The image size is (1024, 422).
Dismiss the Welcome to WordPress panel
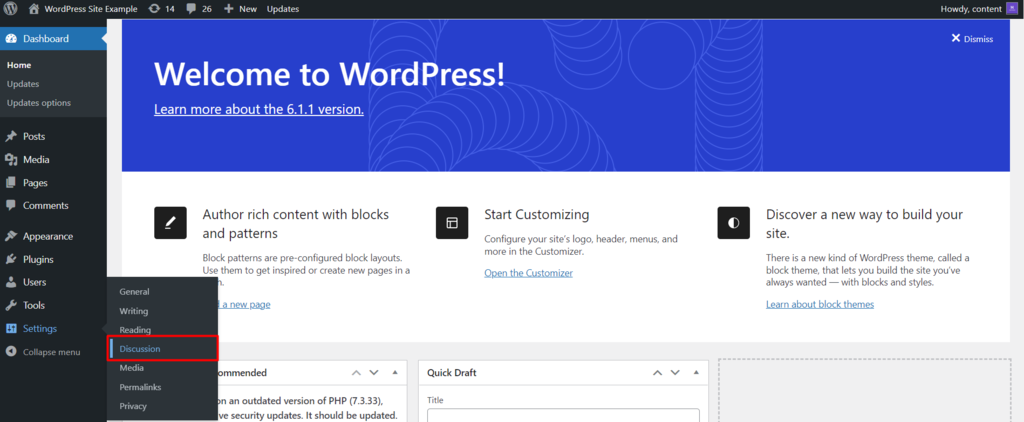click(x=972, y=39)
